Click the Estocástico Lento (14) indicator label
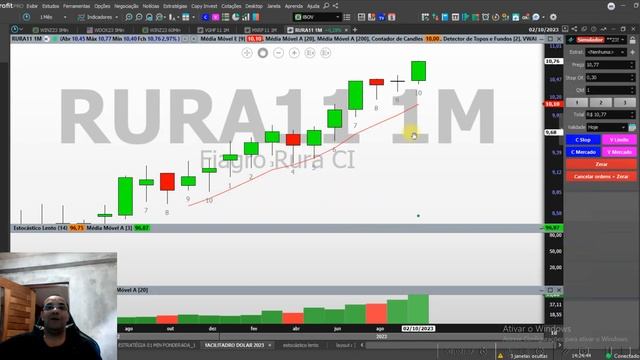 click(x=40, y=228)
